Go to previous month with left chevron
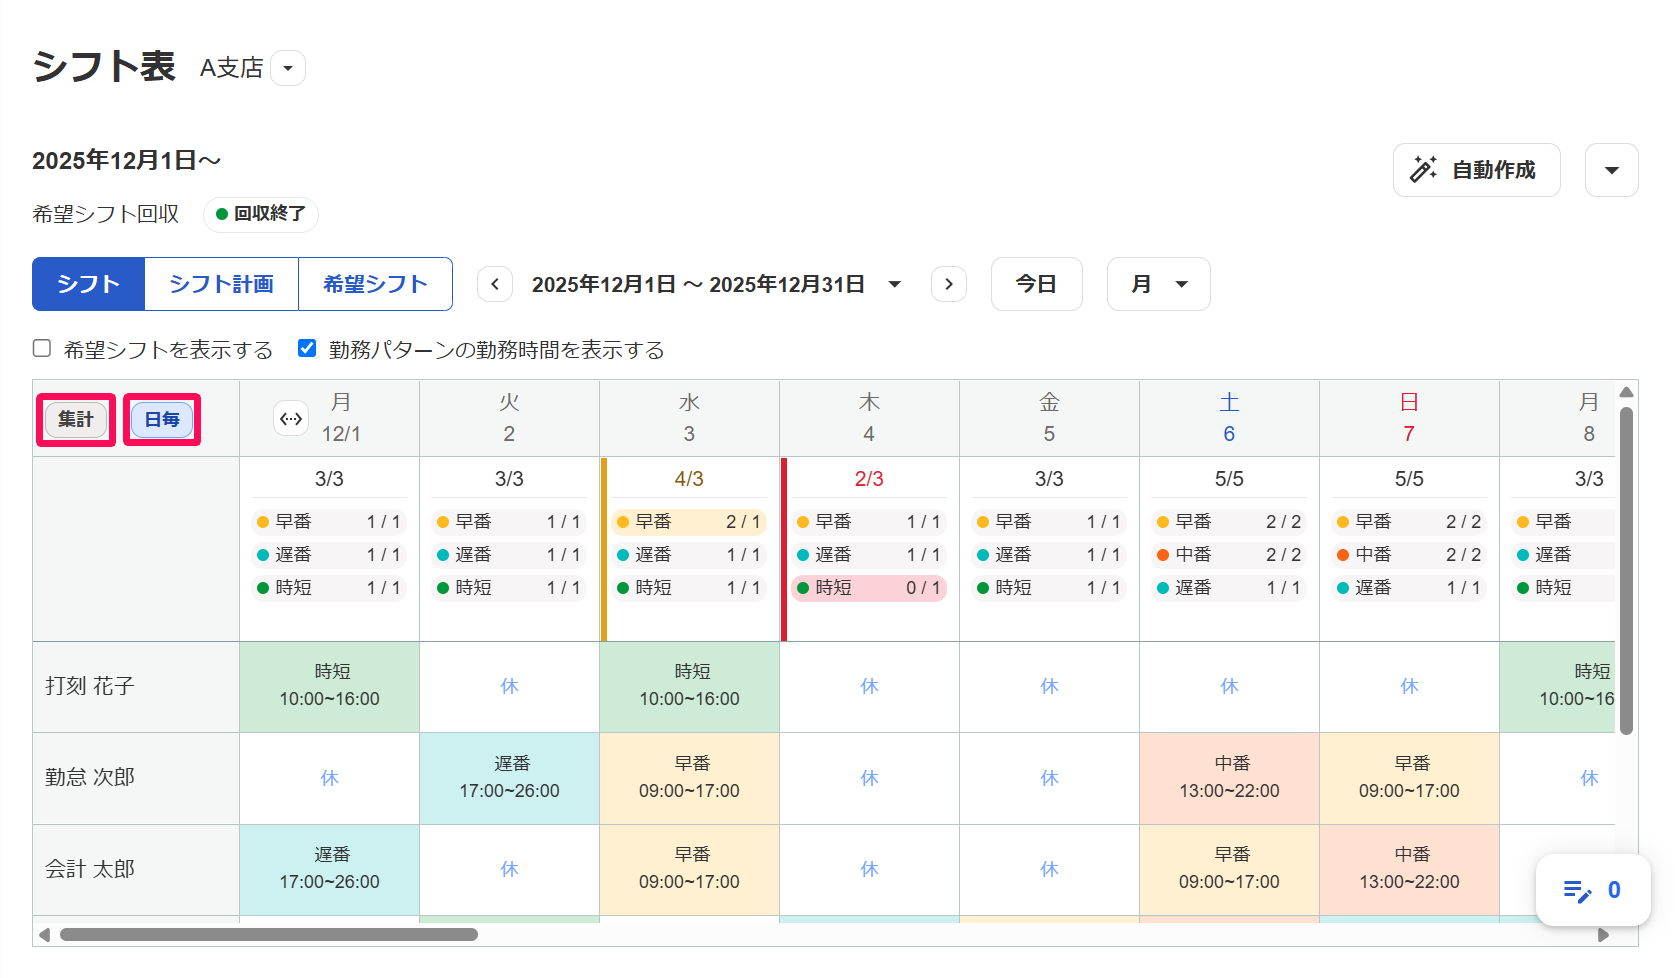This screenshot has height=978, width=1675. [495, 284]
